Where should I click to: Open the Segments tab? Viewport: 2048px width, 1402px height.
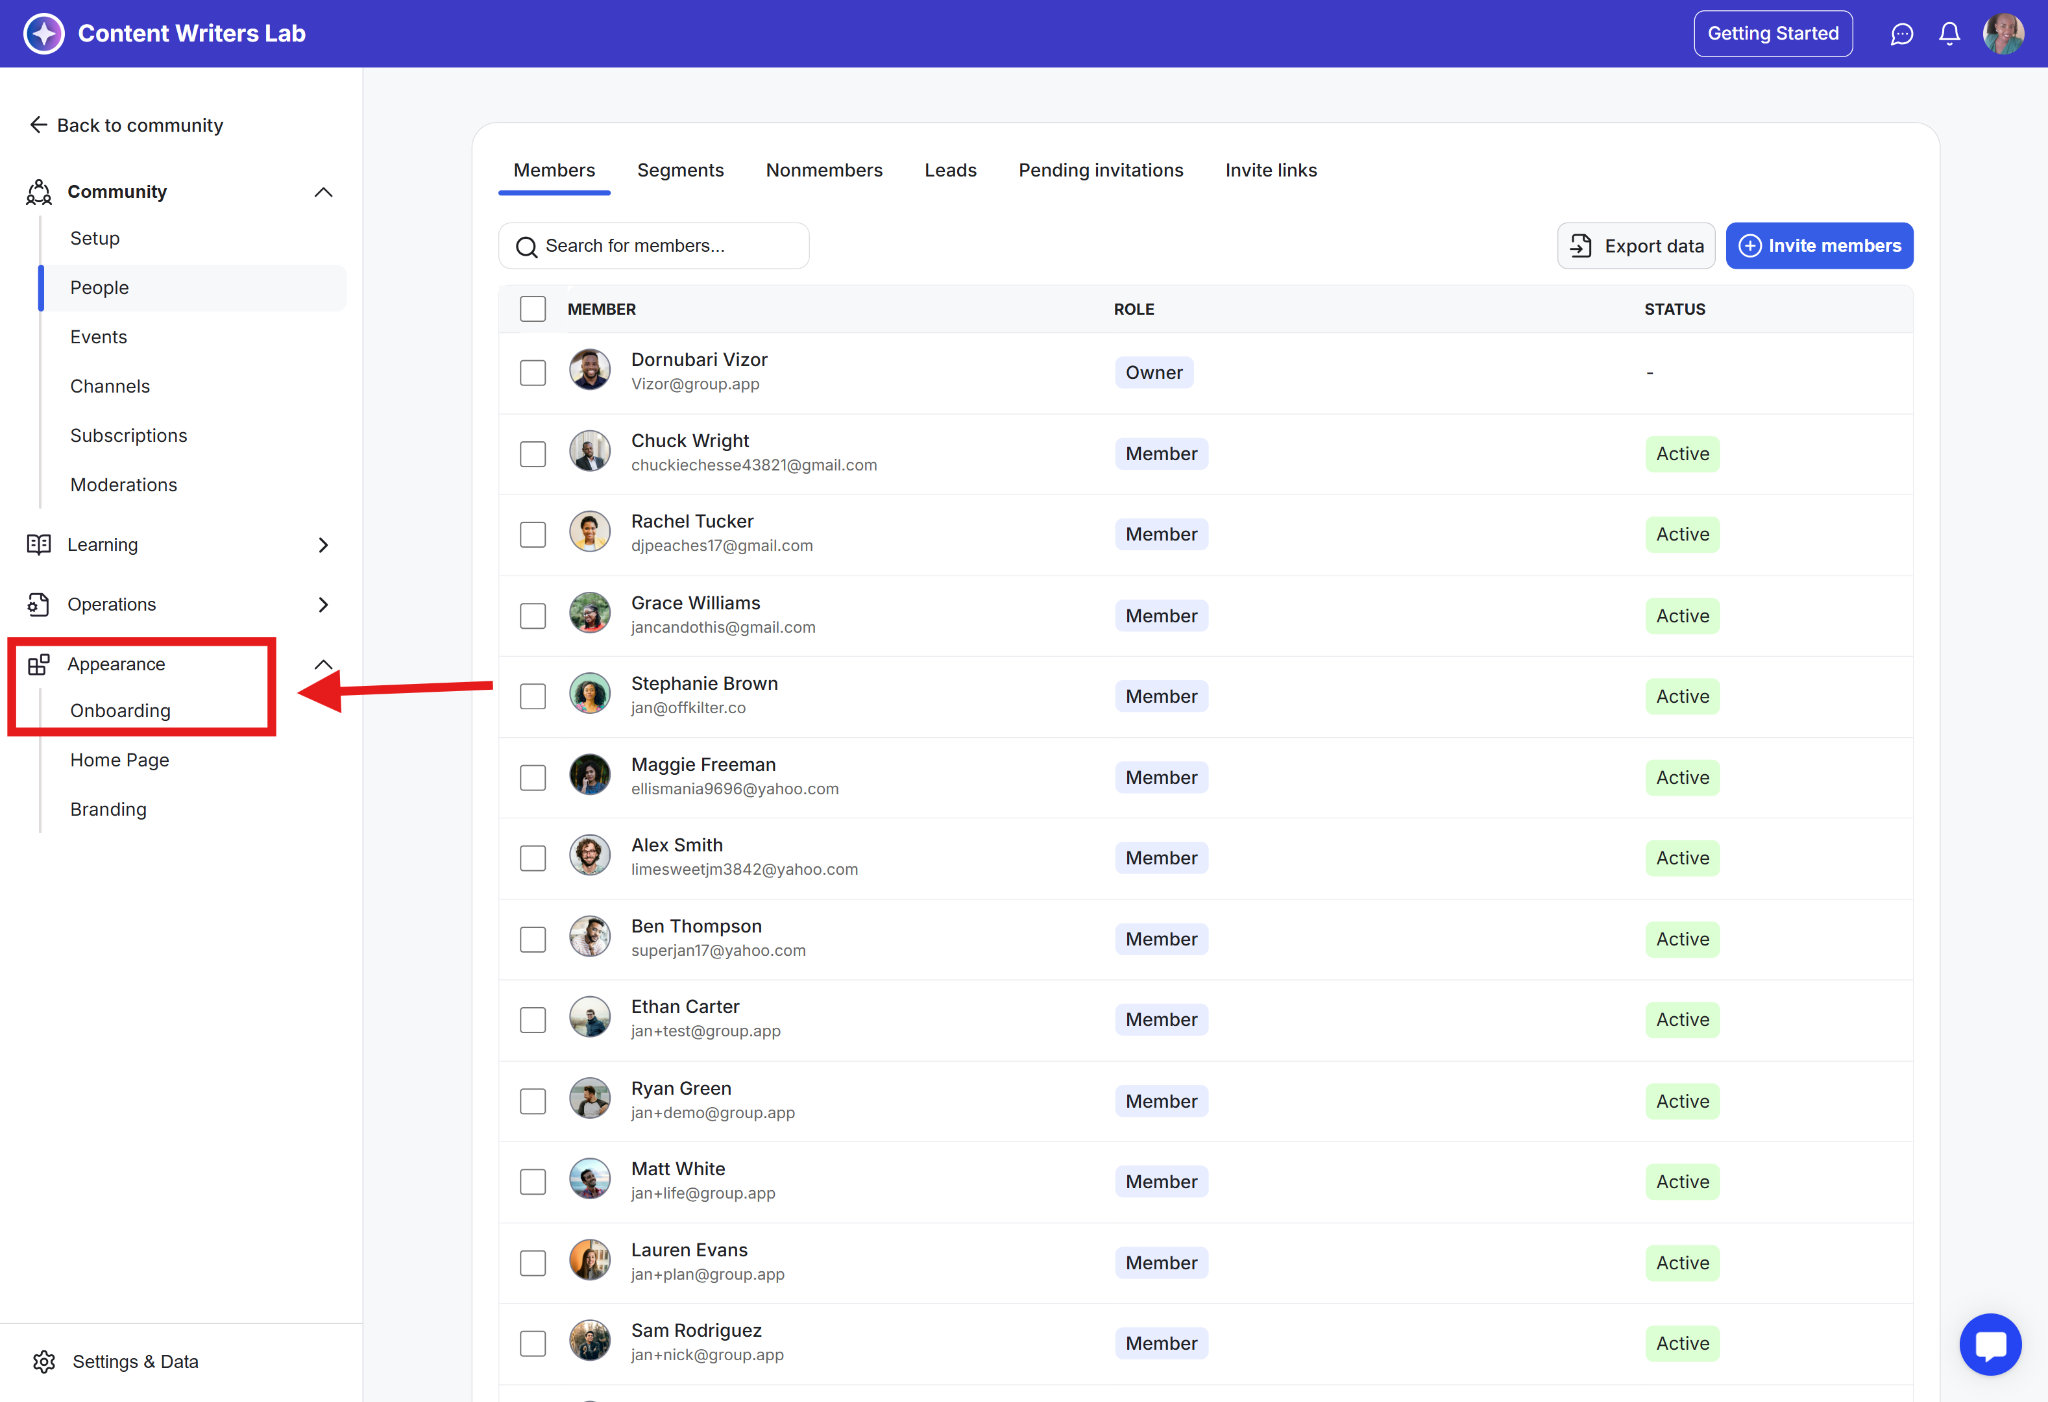pyautogui.click(x=680, y=170)
